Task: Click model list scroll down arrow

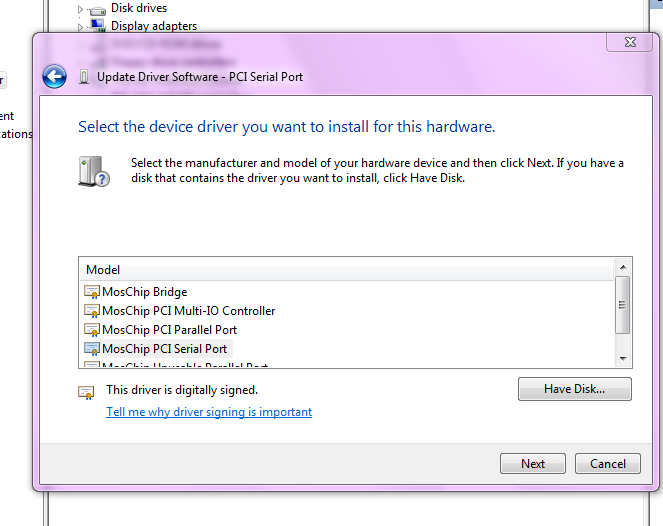Action: tap(623, 359)
